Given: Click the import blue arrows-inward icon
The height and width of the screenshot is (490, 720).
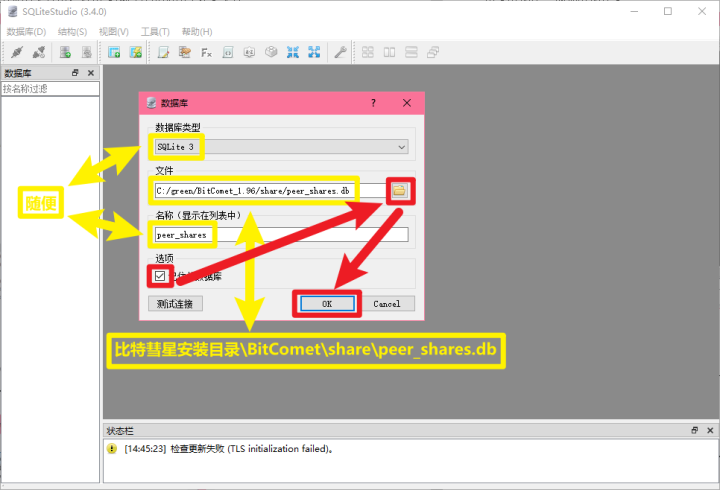Looking at the screenshot, I should [x=292, y=52].
